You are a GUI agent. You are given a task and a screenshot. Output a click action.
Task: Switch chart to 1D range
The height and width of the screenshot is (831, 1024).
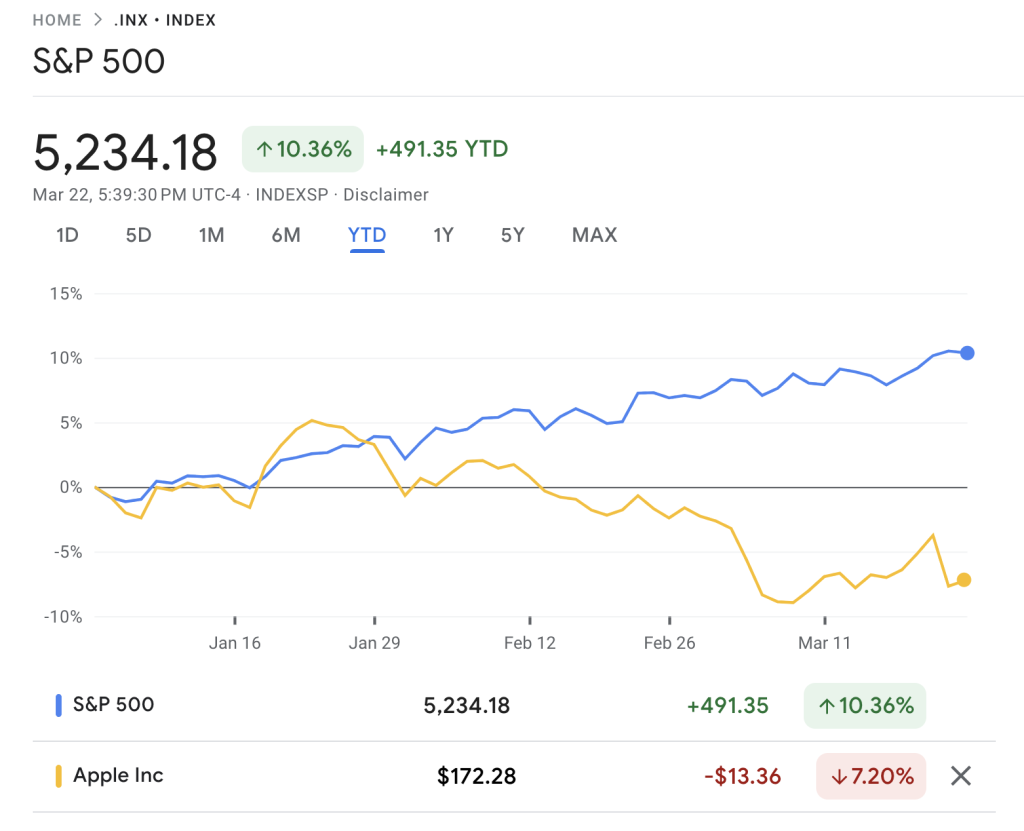[x=67, y=236]
